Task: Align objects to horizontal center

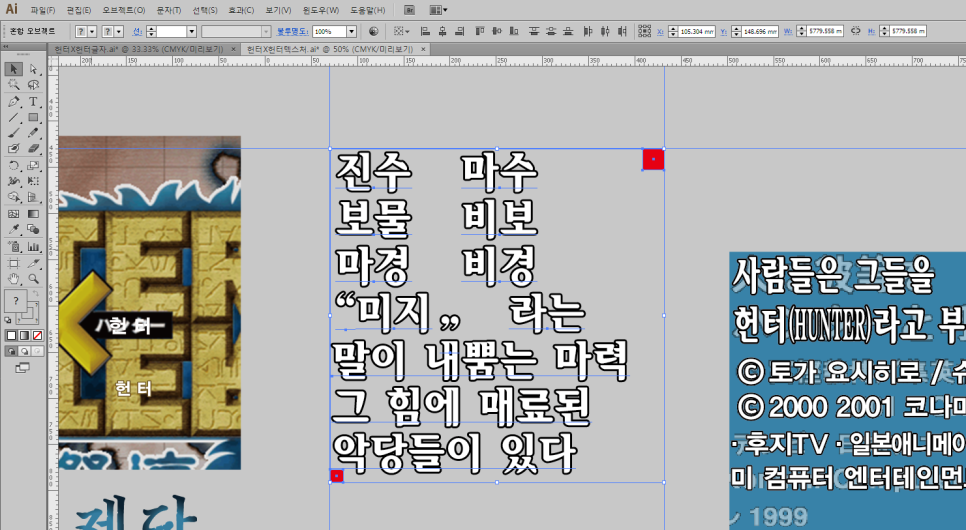Action: tap(442, 31)
